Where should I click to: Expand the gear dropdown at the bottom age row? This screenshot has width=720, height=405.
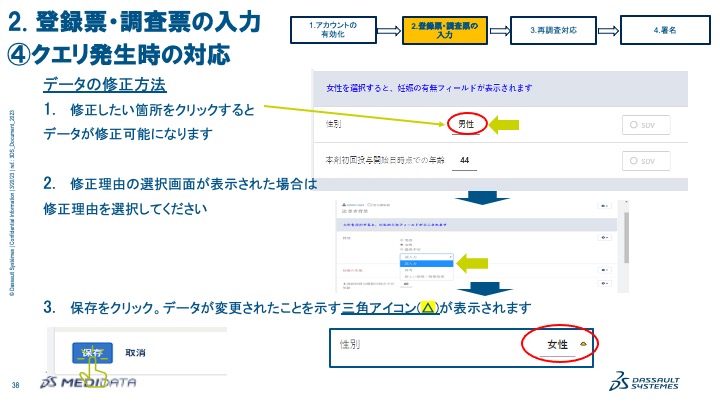coord(604,283)
